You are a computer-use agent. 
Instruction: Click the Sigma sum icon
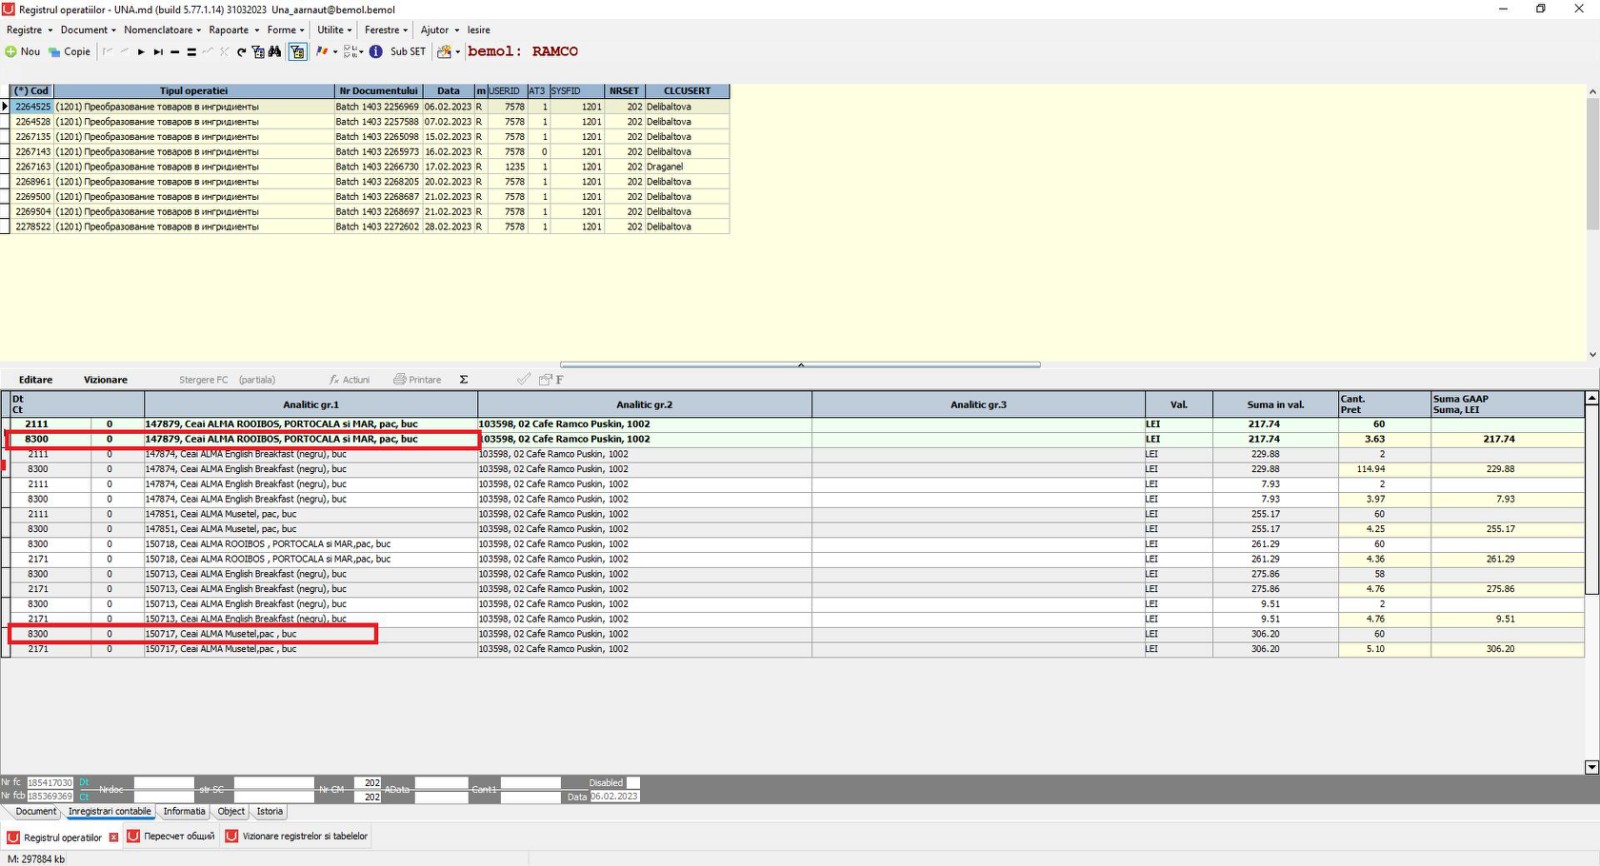pyautogui.click(x=464, y=380)
